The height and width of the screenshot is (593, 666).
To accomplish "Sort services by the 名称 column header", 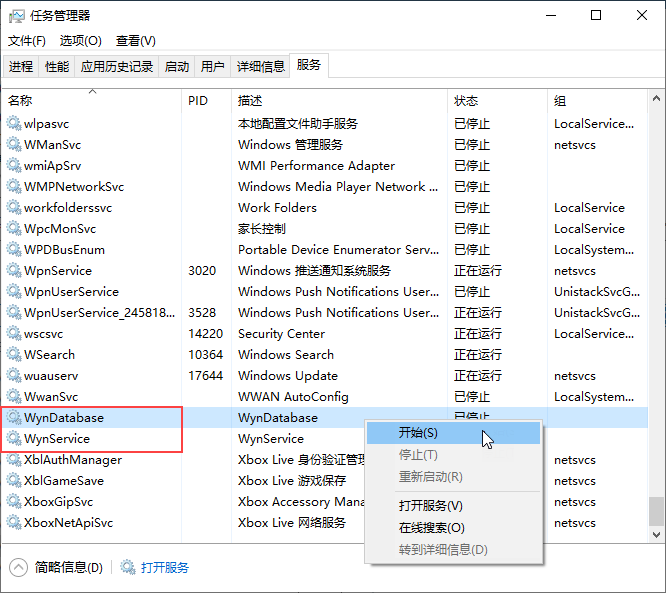I will tap(92, 101).
